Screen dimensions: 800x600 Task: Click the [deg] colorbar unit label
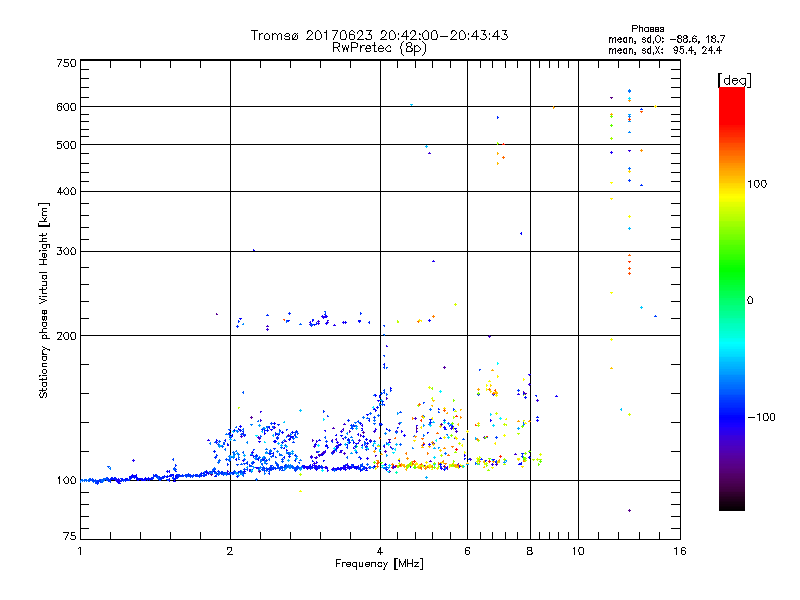click(734, 79)
